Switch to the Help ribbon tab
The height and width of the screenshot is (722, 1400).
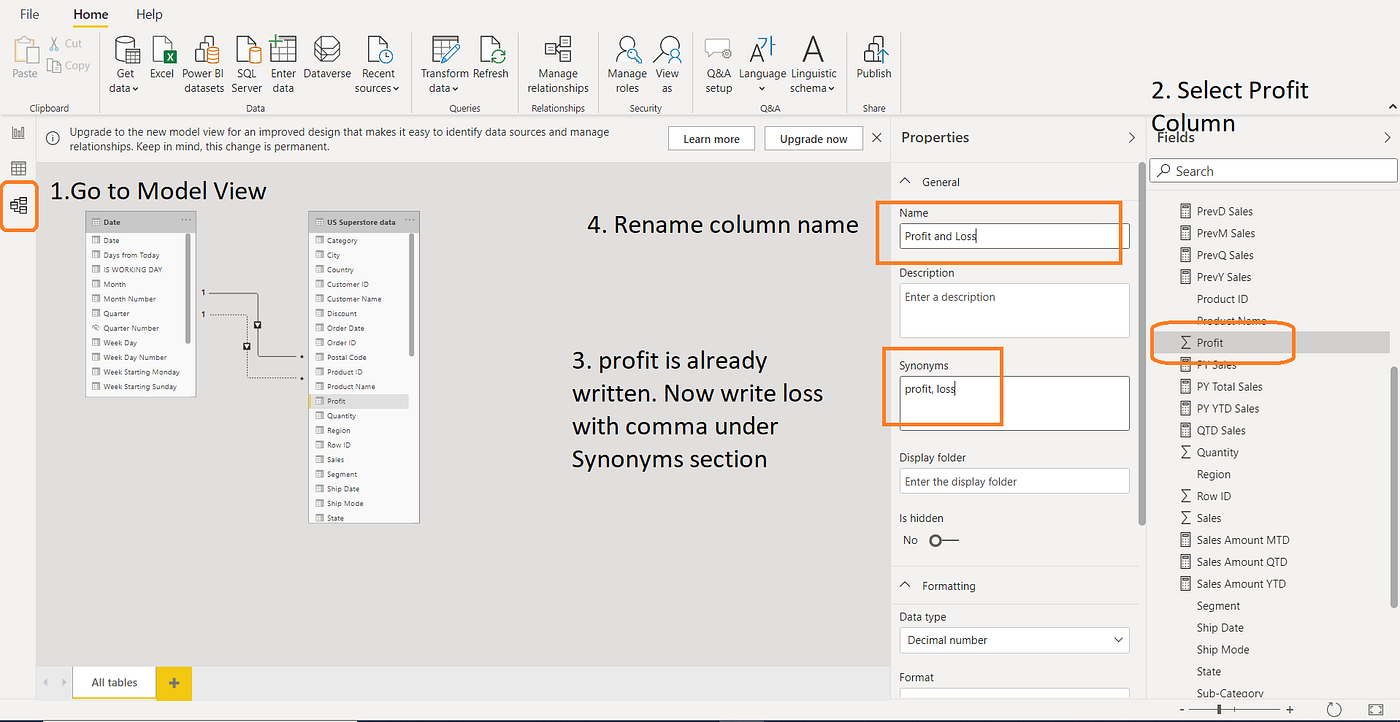[x=149, y=14]
